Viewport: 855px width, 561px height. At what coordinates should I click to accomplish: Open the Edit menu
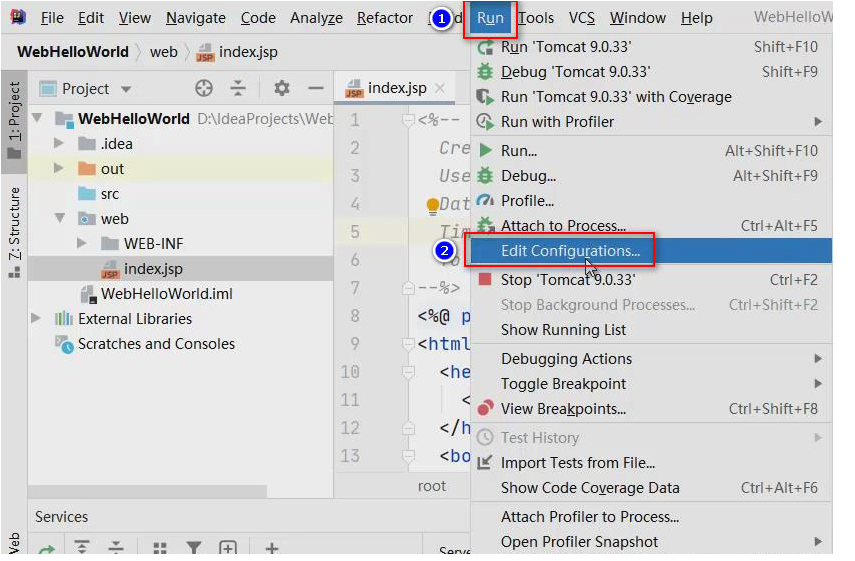point(91,18)
